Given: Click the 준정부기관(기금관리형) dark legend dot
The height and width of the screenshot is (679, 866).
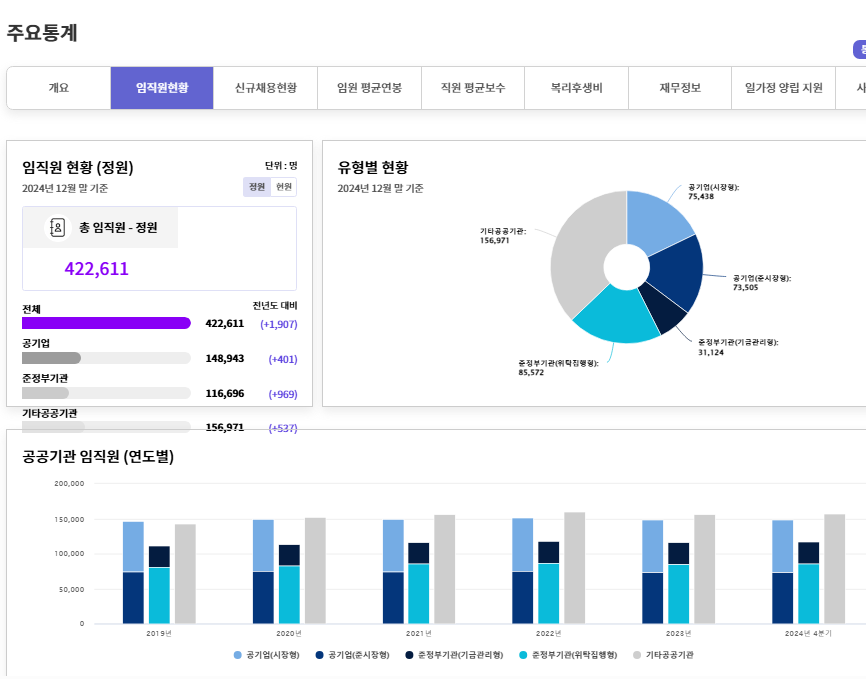Looking at the screenshot, I should [409, 653].
